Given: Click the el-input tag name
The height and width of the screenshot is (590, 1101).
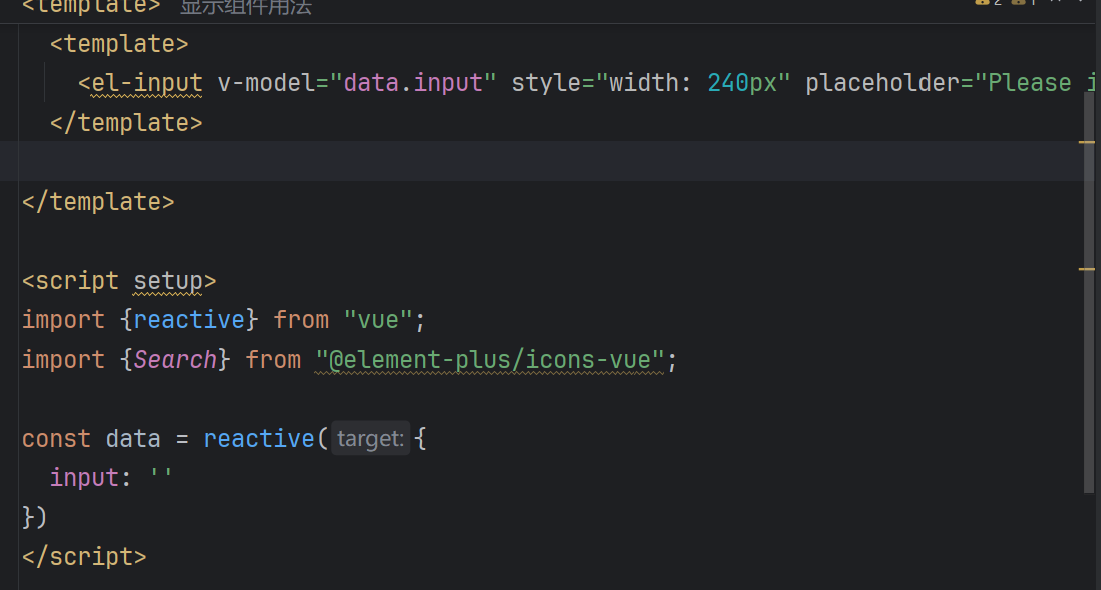Looking at the screenshot, I should [147, 83].
